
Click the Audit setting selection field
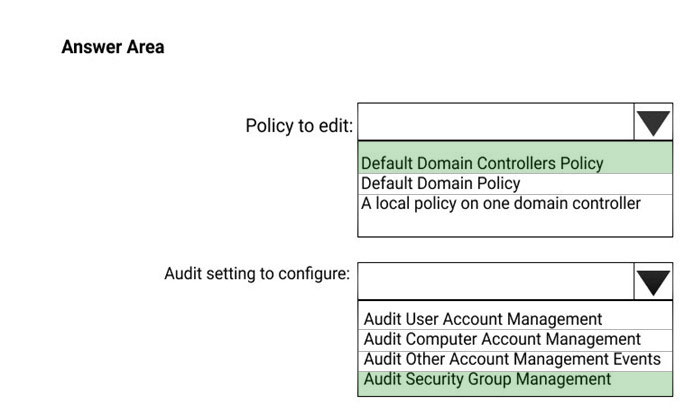(496, 281)
